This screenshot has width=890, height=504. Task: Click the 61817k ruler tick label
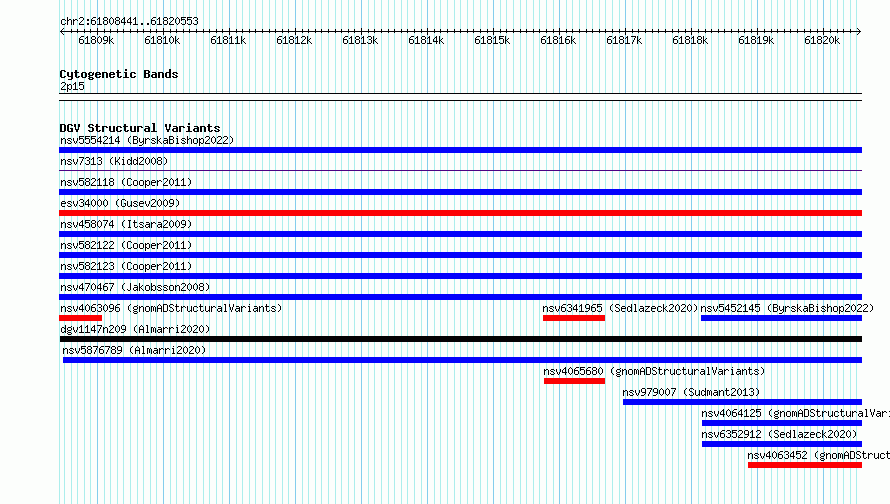point(624,40)
